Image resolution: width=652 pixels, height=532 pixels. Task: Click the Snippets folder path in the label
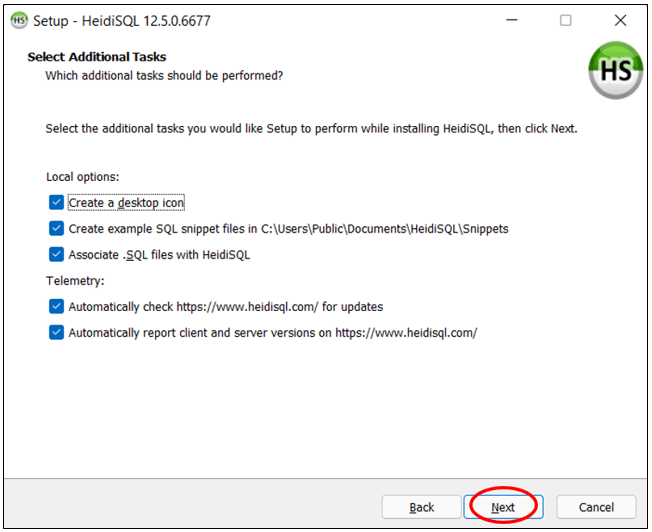[x=385, y=228]
